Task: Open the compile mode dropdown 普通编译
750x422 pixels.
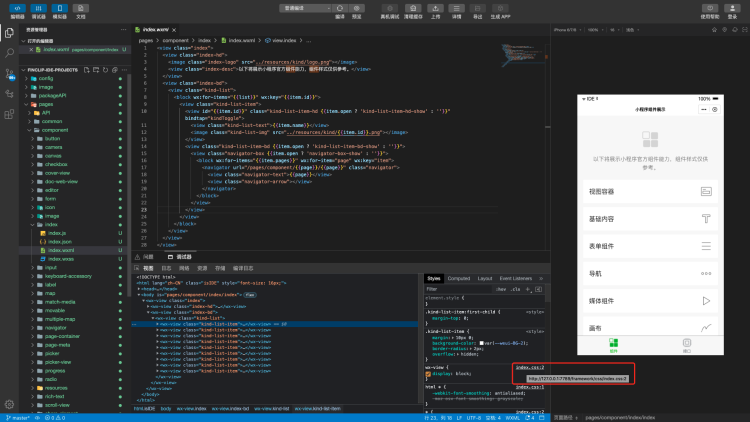Action: click(305, 8)
